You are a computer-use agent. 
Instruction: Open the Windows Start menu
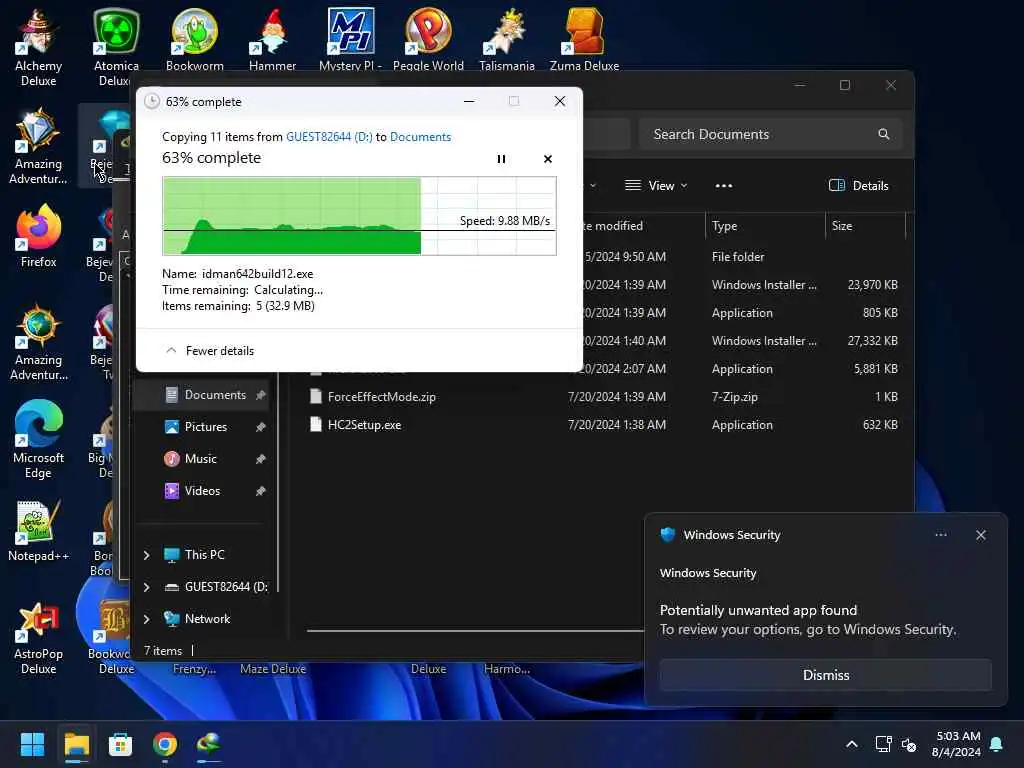32,744
